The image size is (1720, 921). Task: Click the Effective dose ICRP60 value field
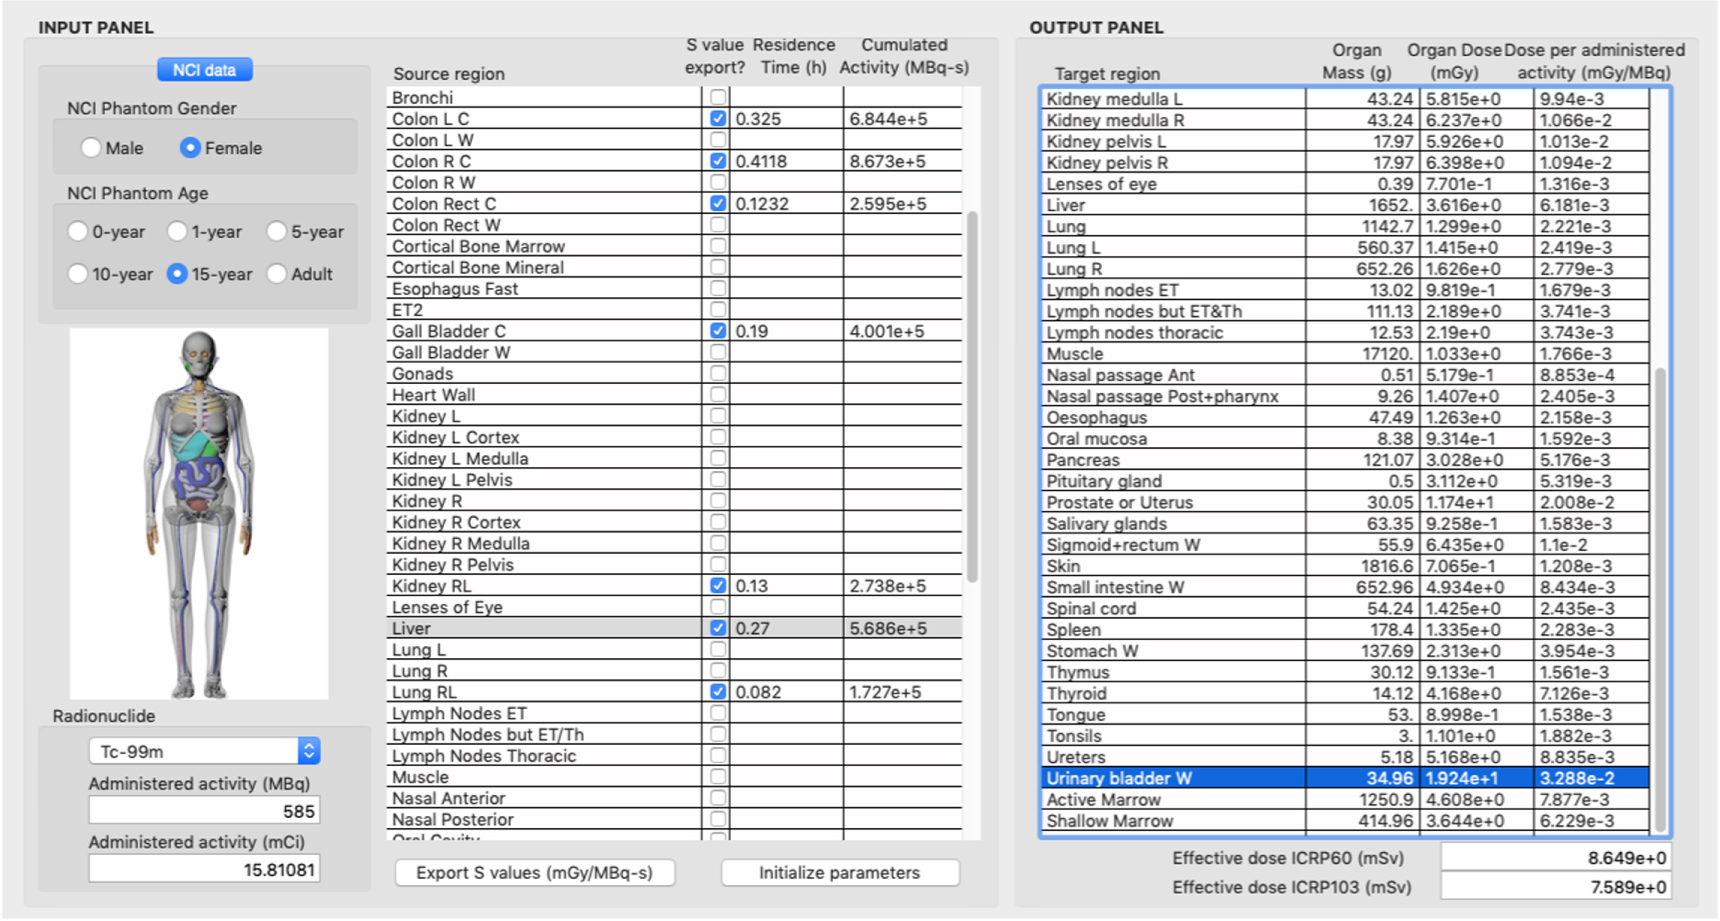coord(1555,858)
